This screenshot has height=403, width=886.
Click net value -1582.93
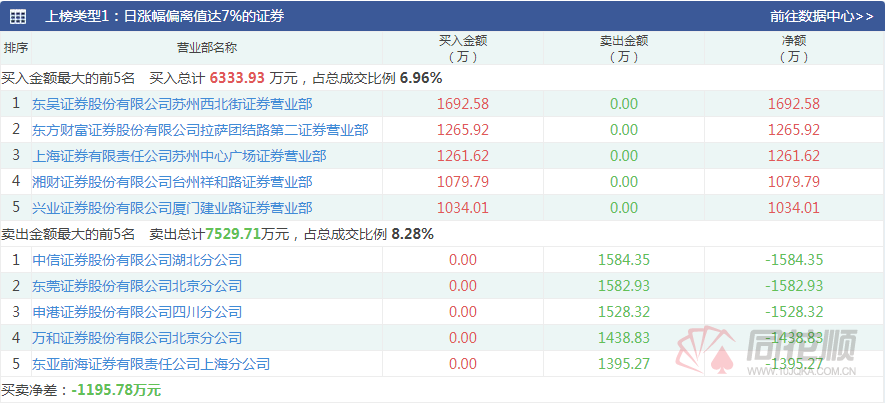(794, 286)
